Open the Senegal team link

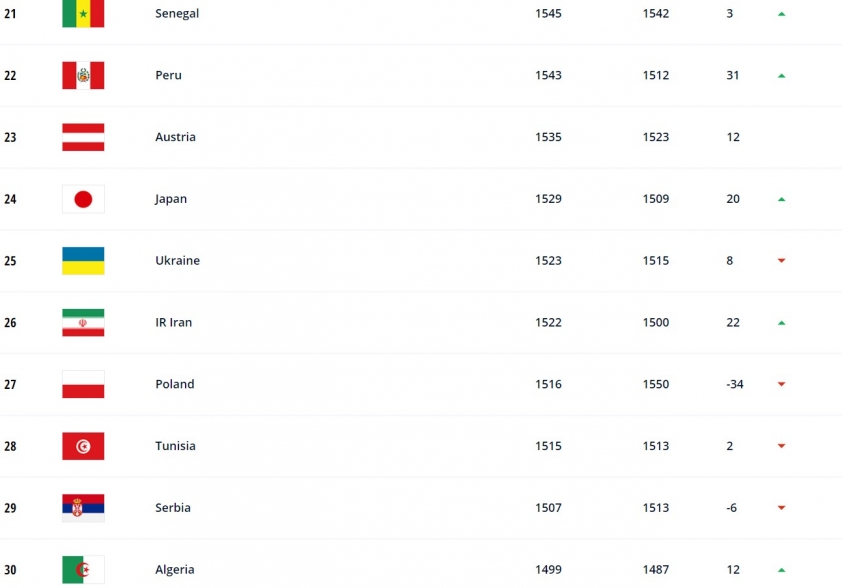coord(177,13)
